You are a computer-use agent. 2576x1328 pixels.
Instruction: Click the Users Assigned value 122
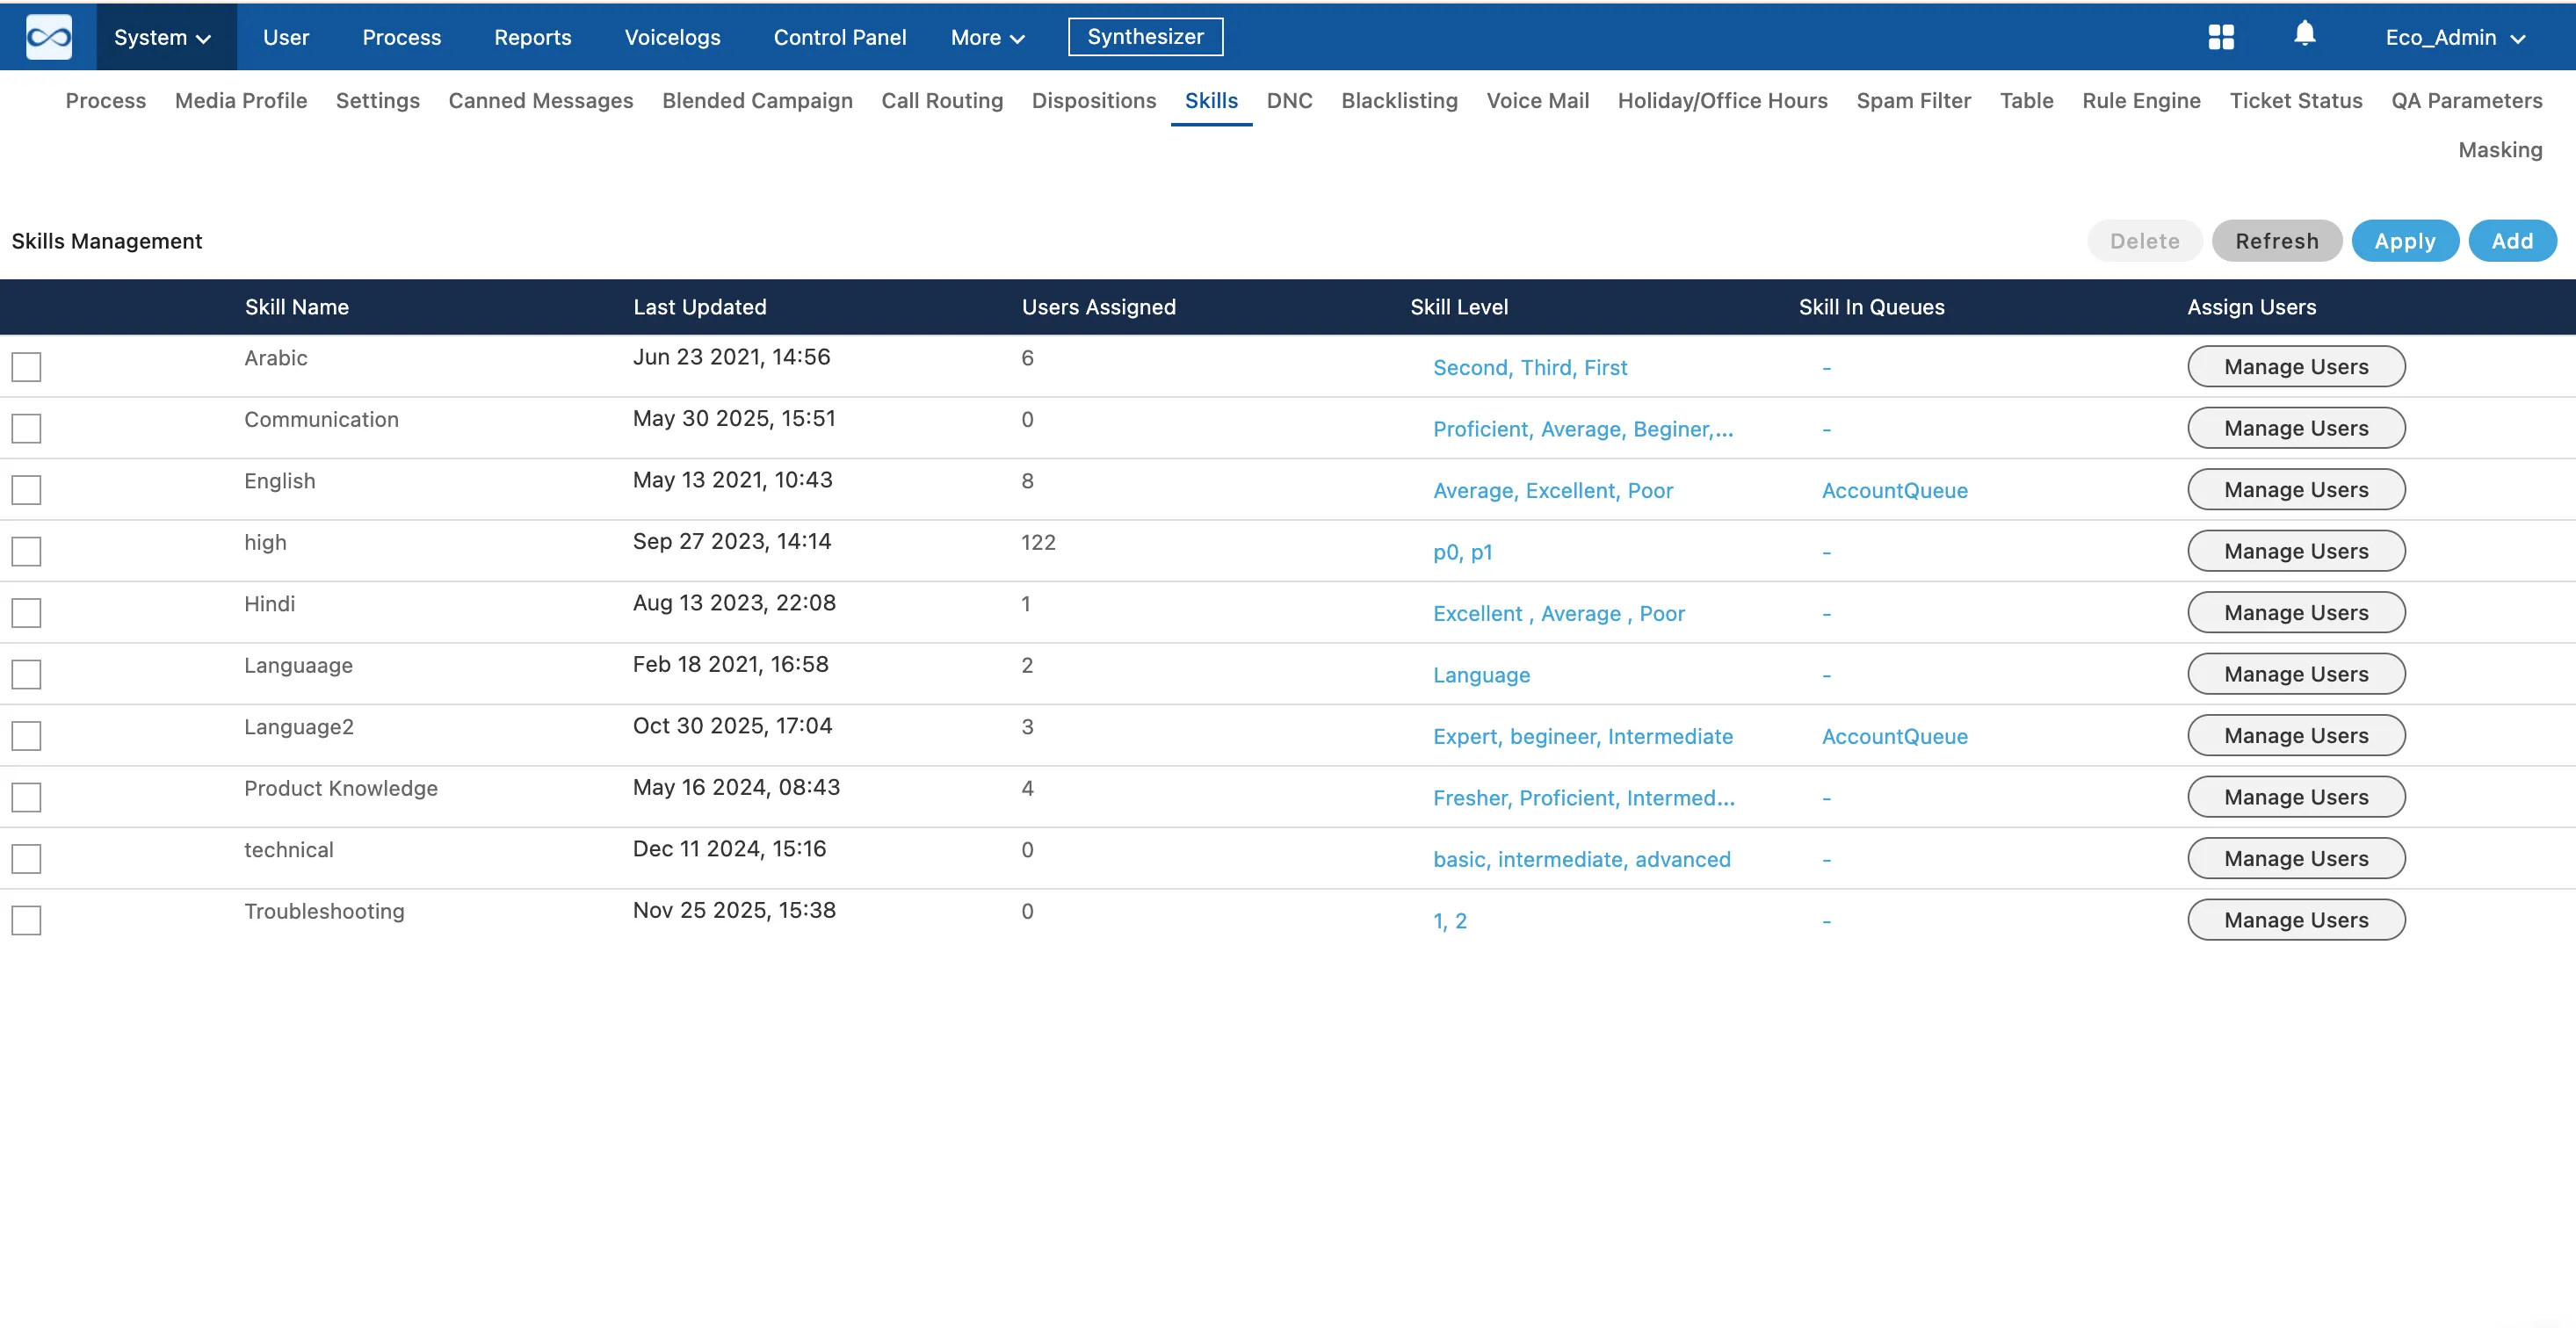coord(1038,542)
